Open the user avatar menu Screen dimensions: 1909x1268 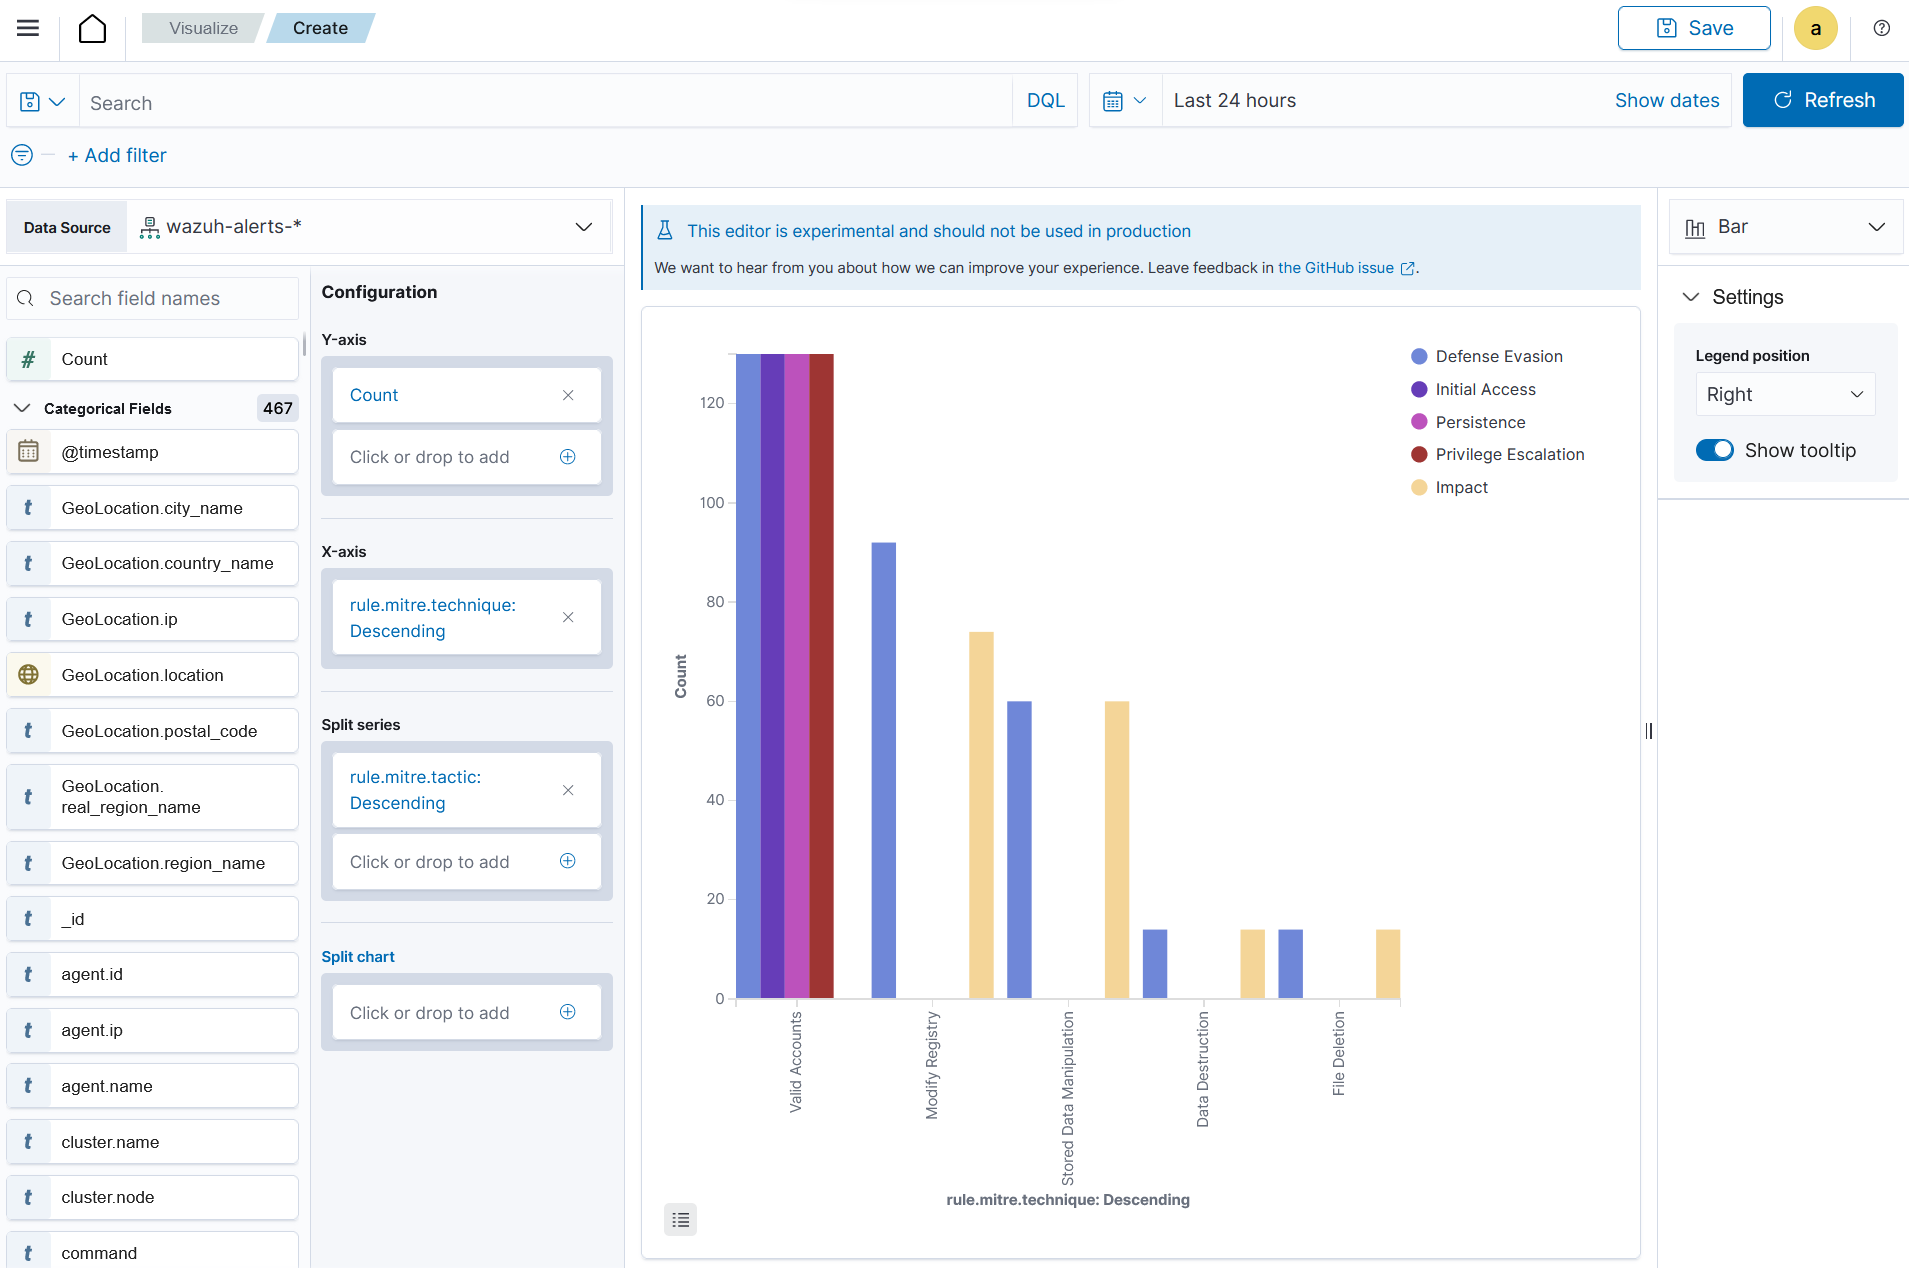click(1815, 28)
